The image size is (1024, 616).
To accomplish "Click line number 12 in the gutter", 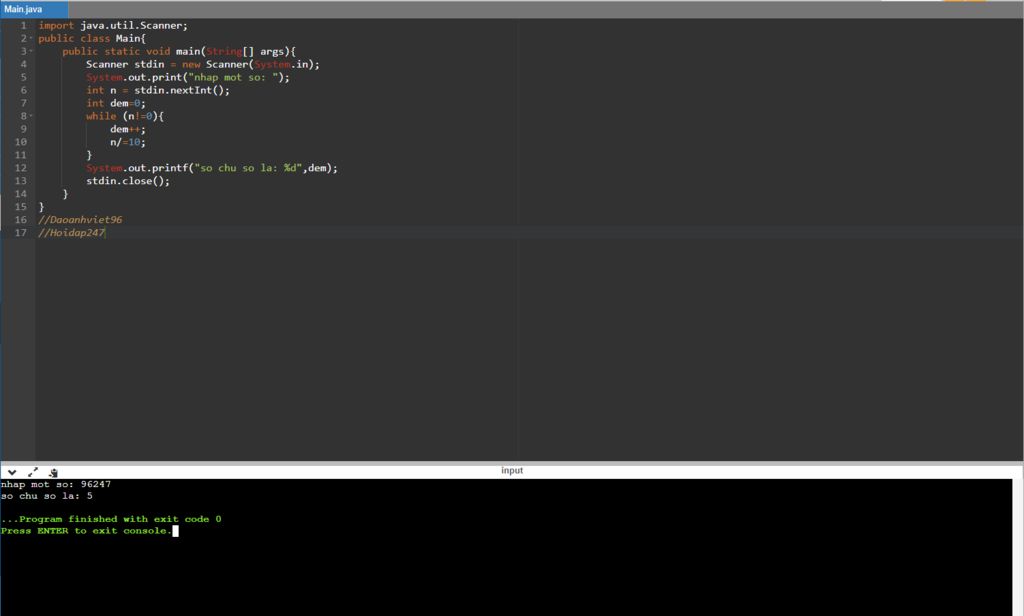I will pos(21,168).
